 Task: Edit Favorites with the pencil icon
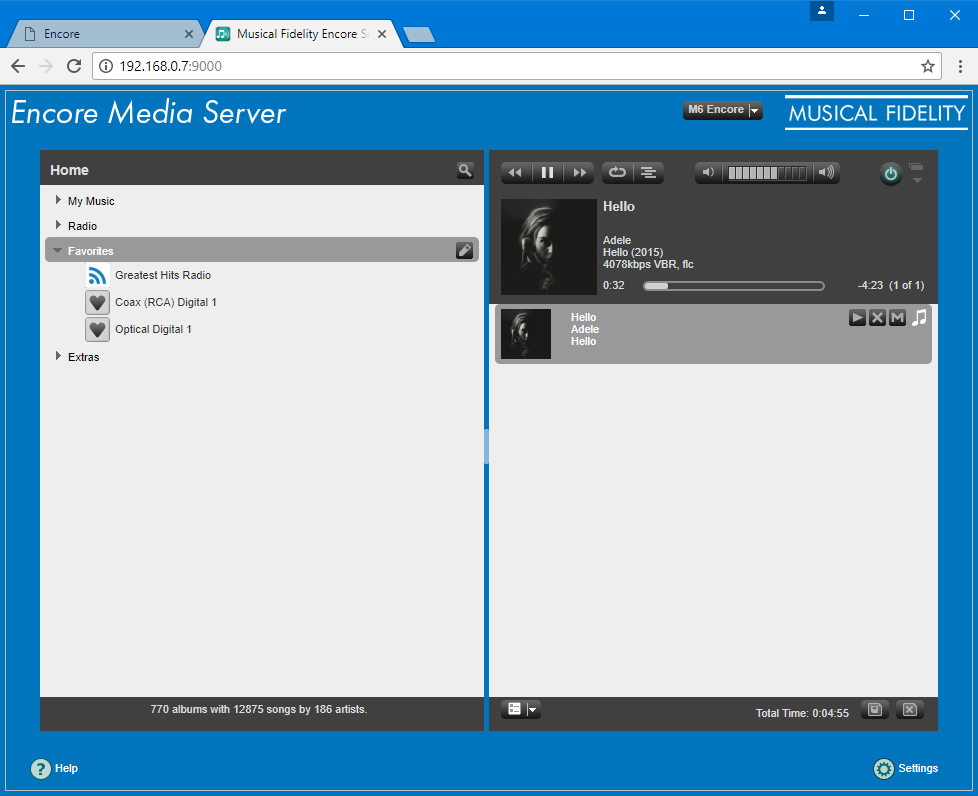pos(464,250)
